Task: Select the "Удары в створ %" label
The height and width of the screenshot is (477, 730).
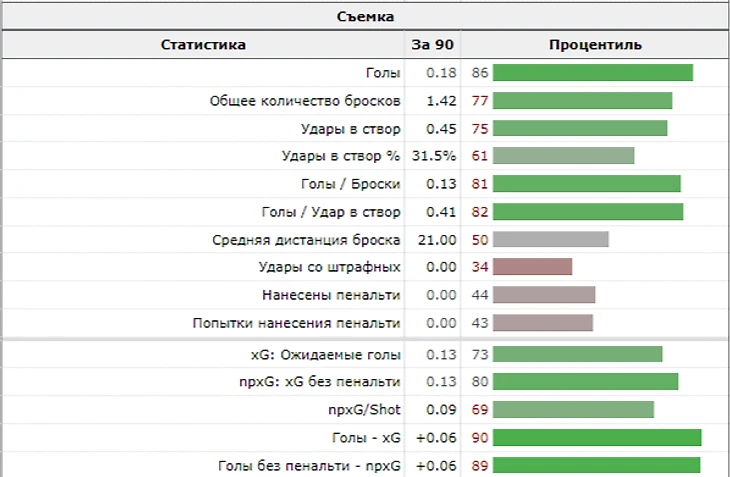Action: pyautogui.click(x=341, y=156)
